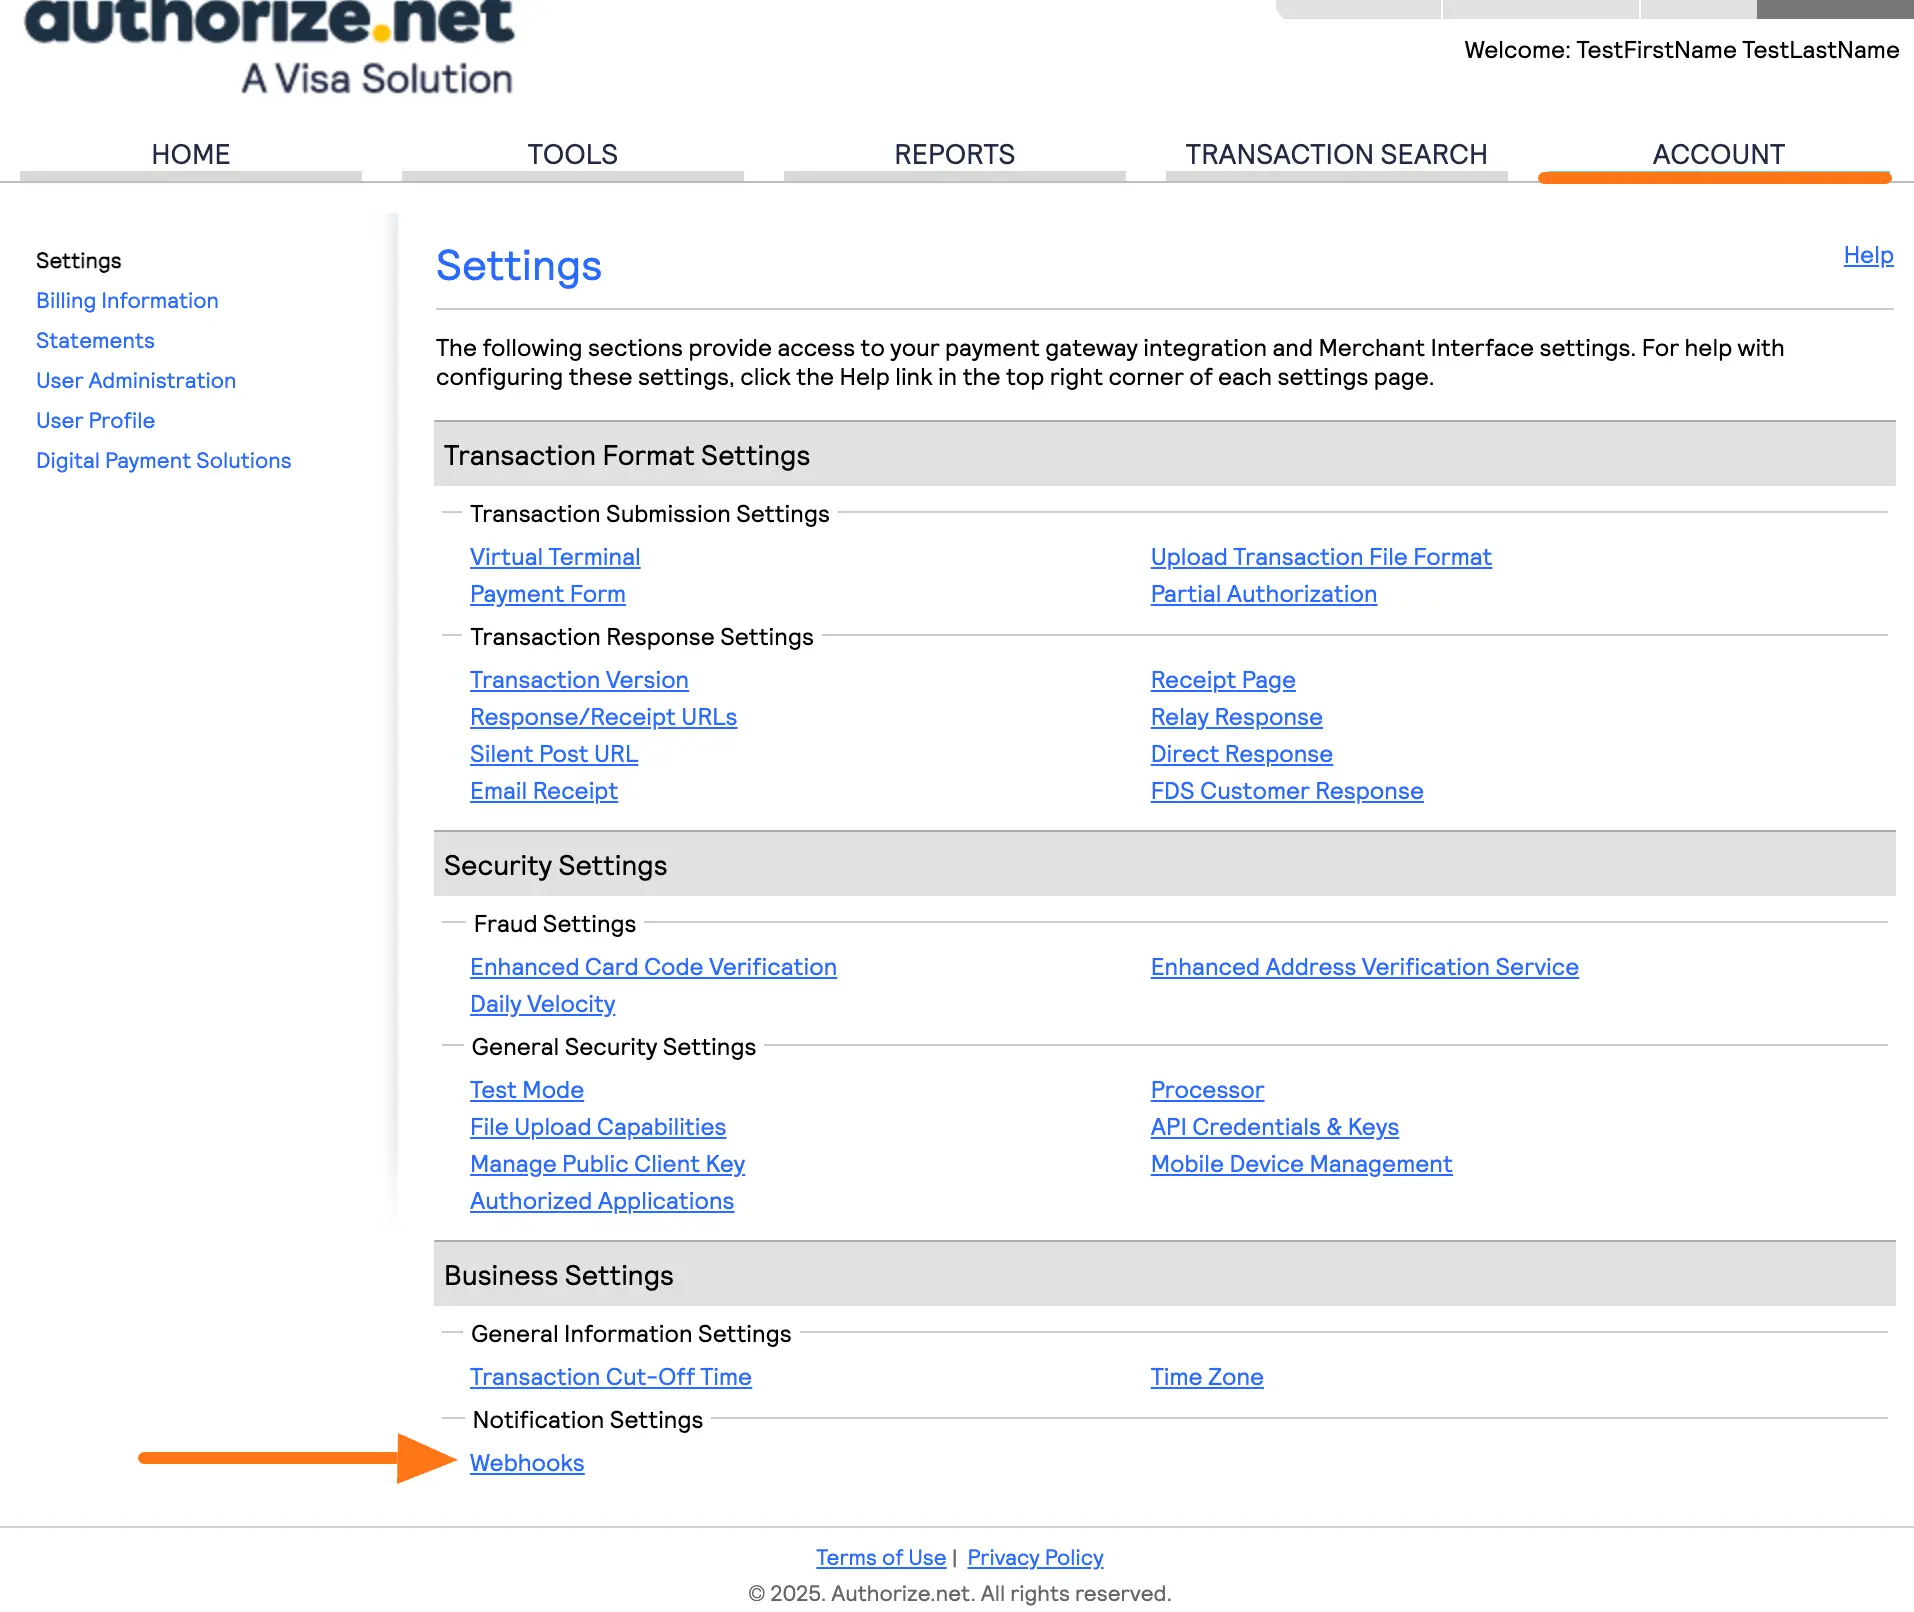1914x1612 pixels.
Task: Set the Transaction Cut-Off Time
Action: pos(610,1377)
